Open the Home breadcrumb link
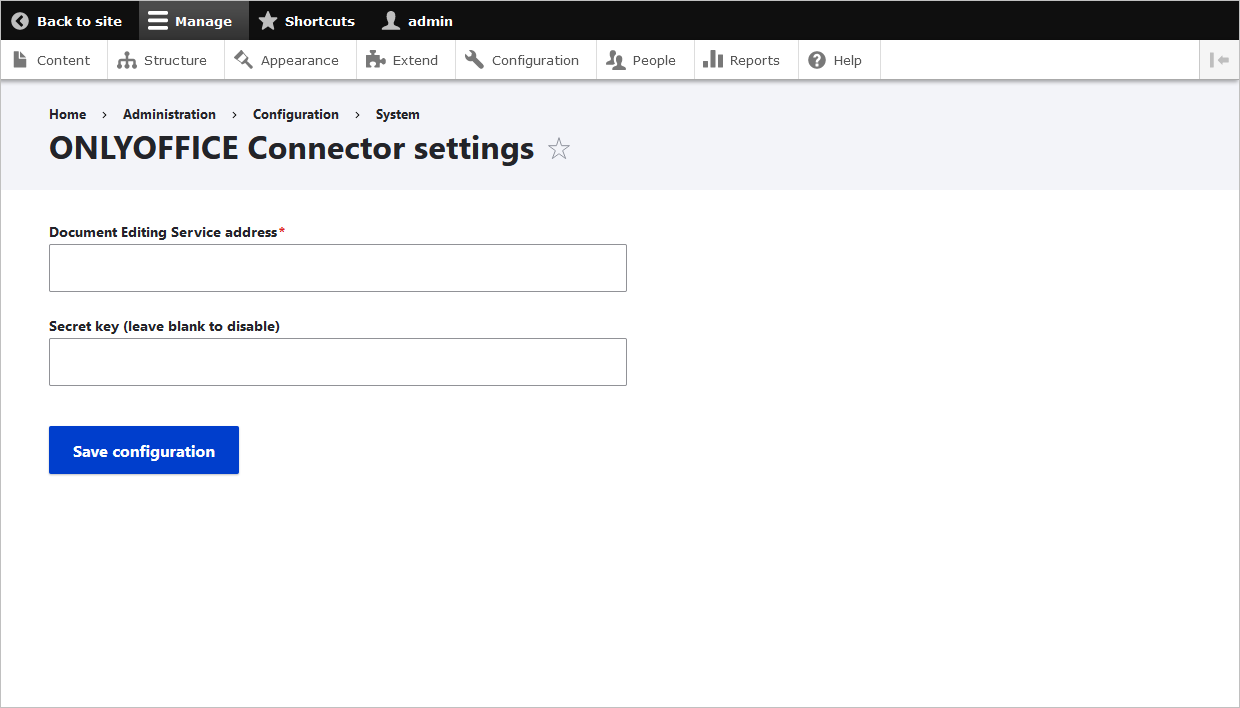The image size is (1240, 708). (x=67, y=114)
